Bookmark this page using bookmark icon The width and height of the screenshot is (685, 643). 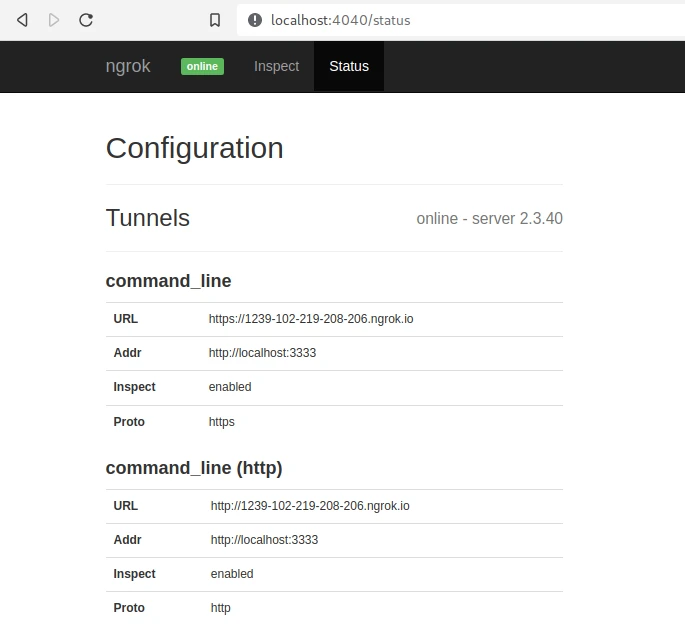coord(214,20)
